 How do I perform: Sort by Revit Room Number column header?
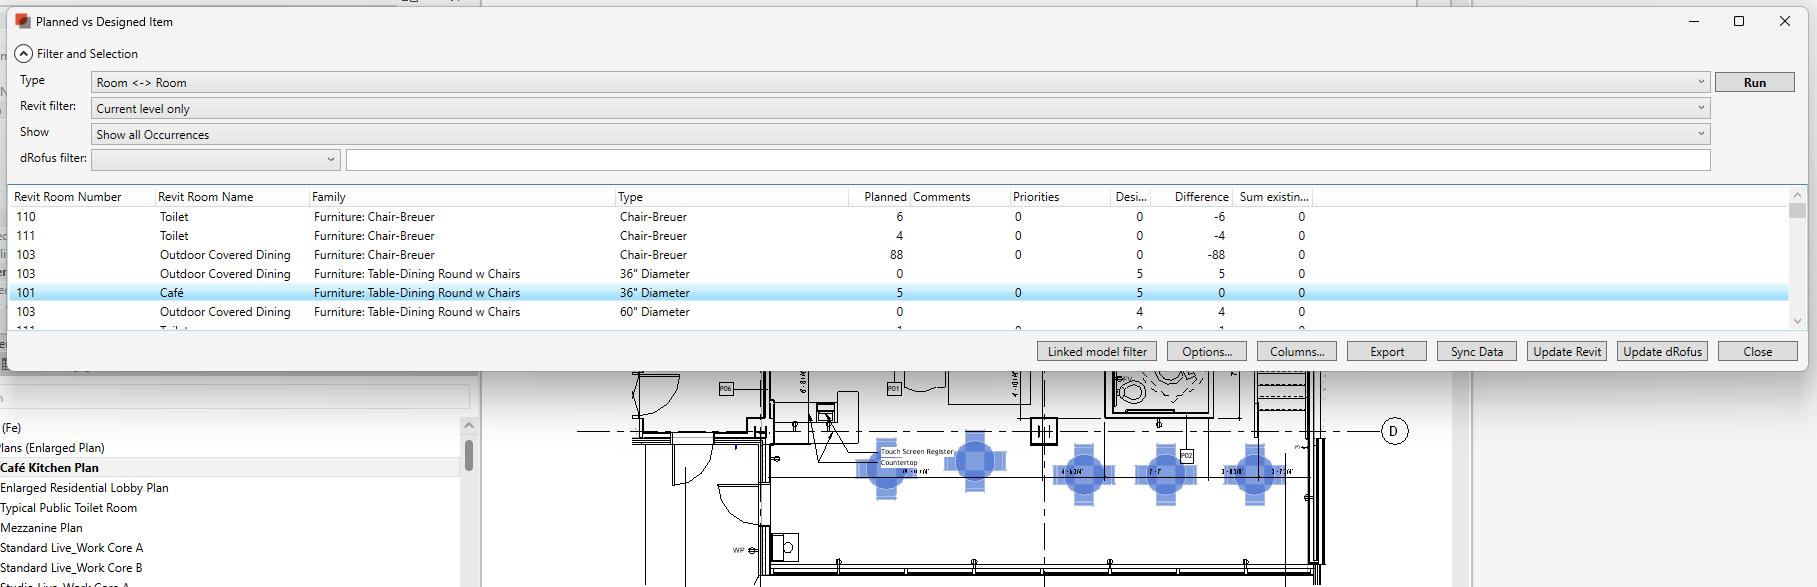pyautogui.click(x=68, y=197)
